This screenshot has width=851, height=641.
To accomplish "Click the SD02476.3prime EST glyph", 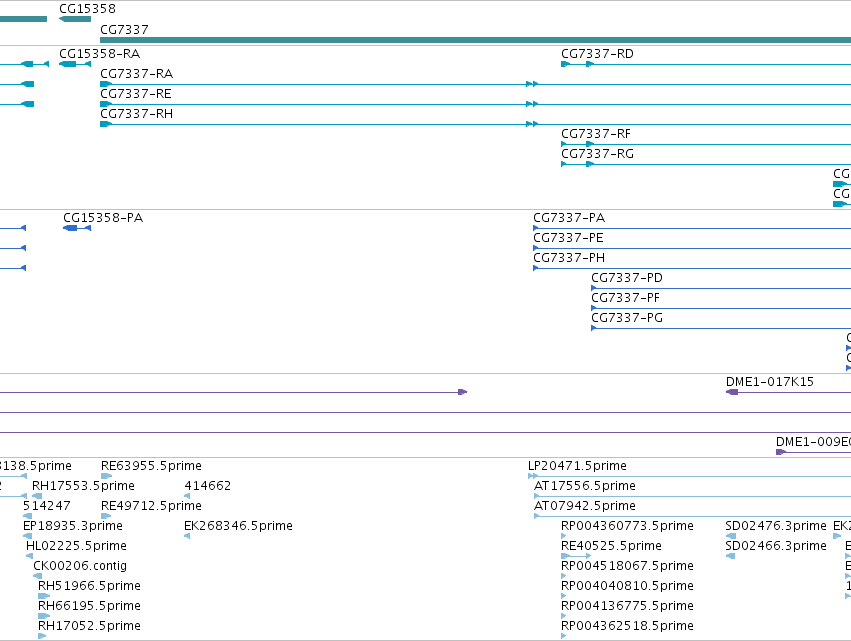I will (731, 536).
